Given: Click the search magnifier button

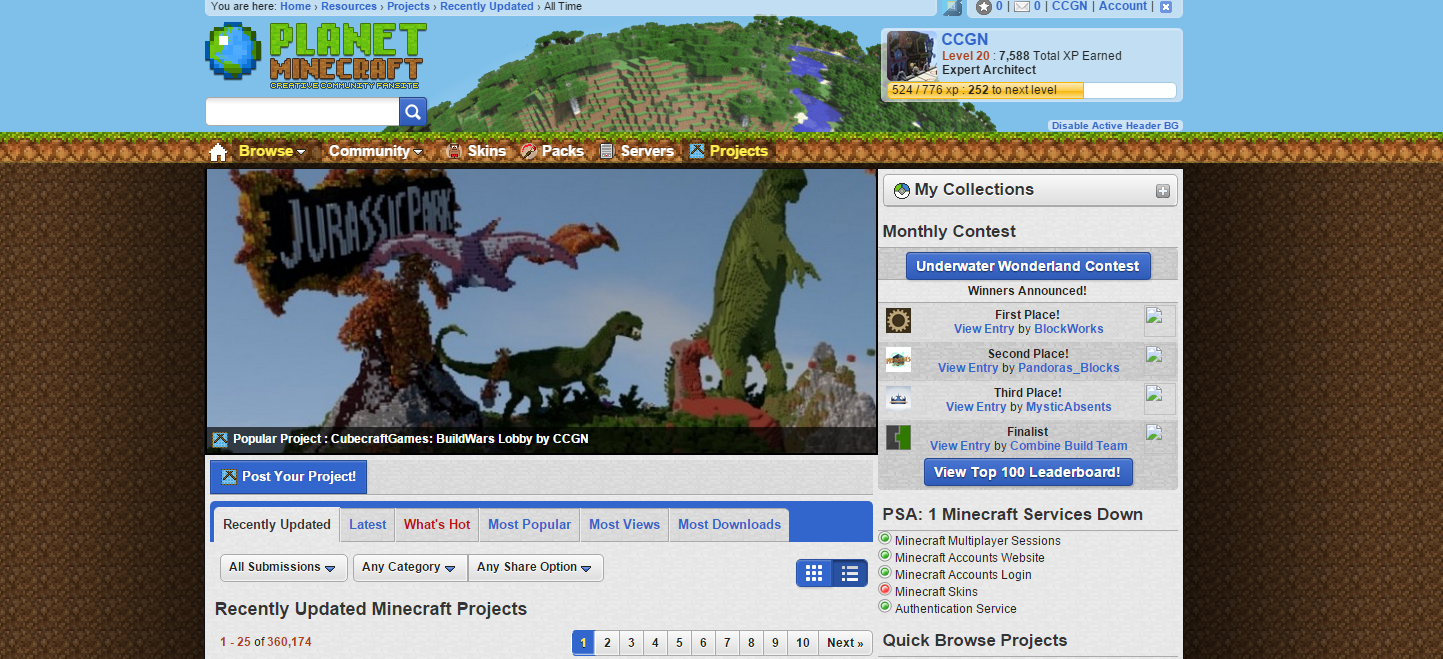Looking at the screenshot, I should [413, 112].
